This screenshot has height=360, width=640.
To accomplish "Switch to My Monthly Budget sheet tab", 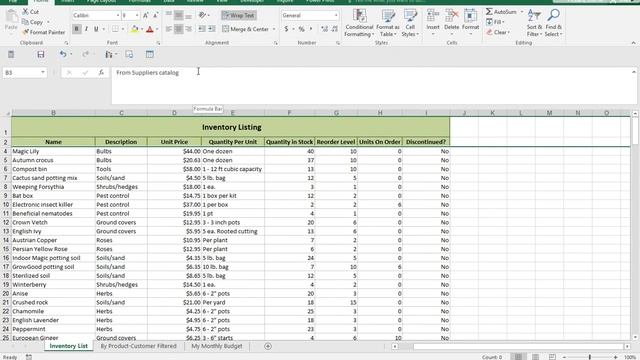I will (x=217, y=346).
